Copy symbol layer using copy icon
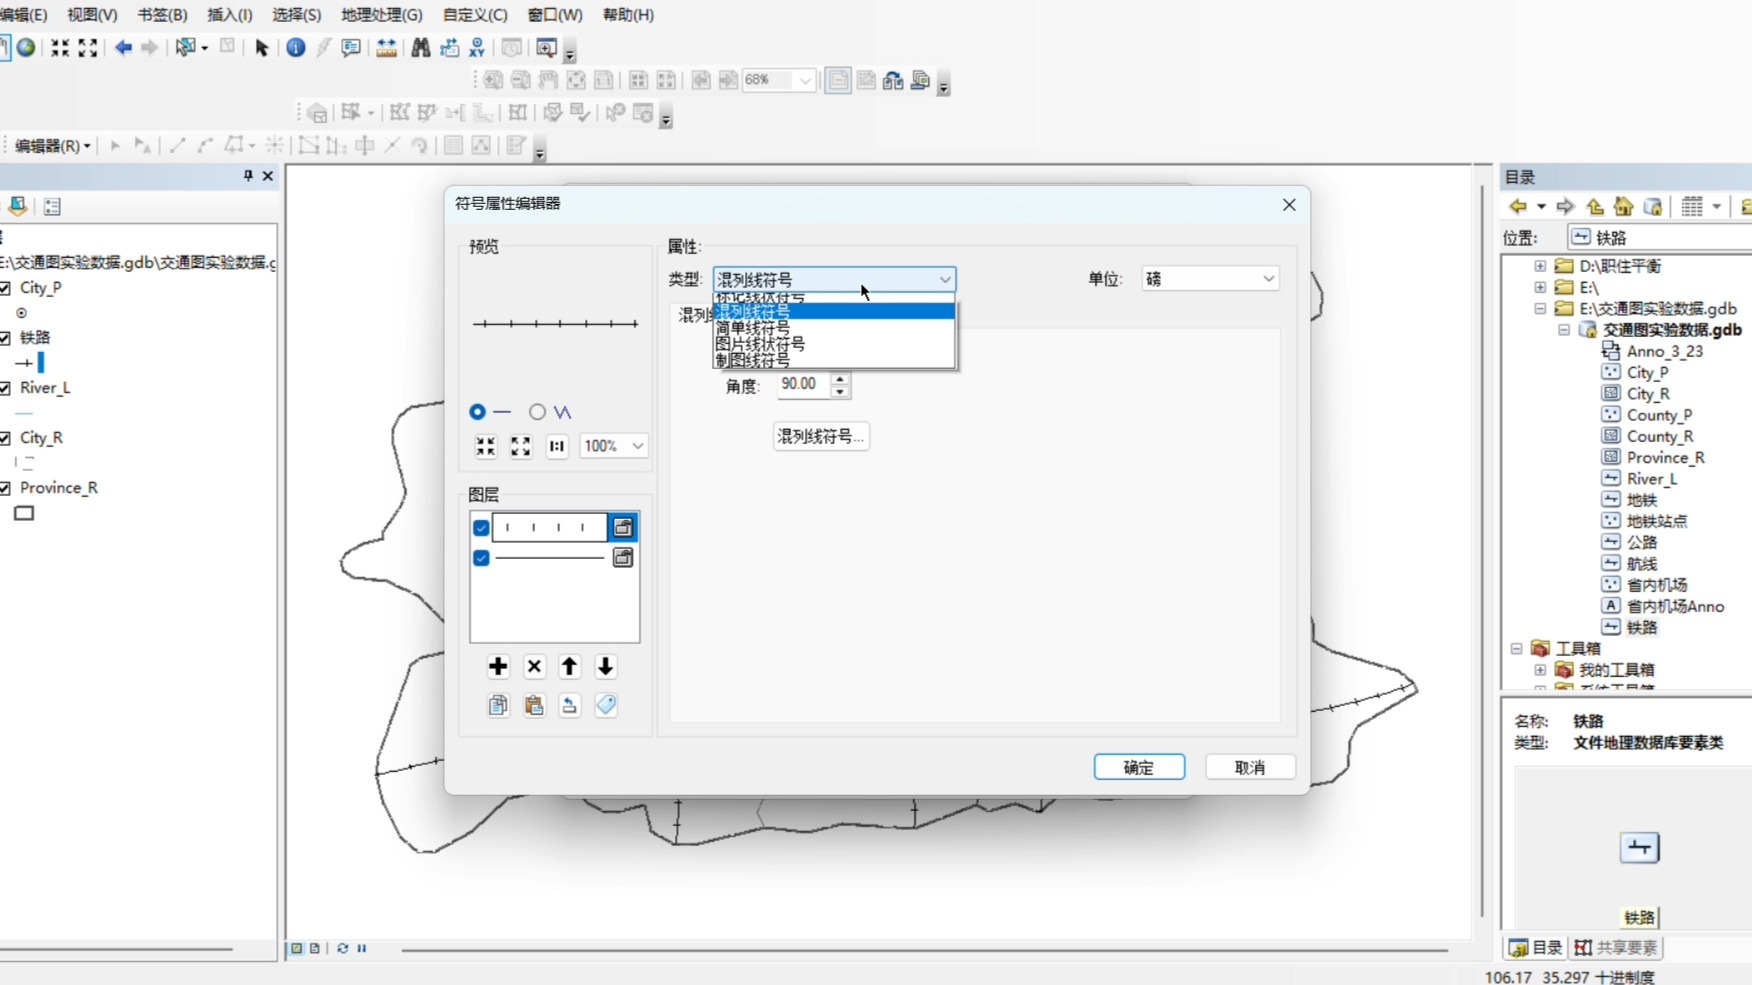Image resolution: width=1752 pixels, height=985 pixels. [498, 705]
